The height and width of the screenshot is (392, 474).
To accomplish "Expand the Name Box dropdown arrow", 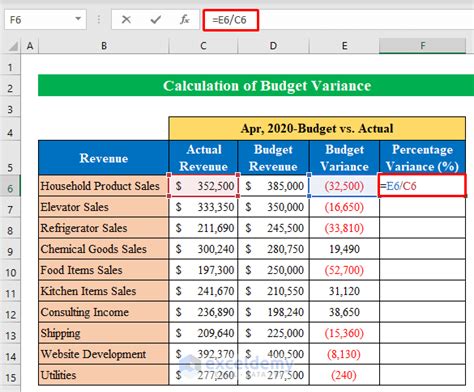I will tap(78, 19).
